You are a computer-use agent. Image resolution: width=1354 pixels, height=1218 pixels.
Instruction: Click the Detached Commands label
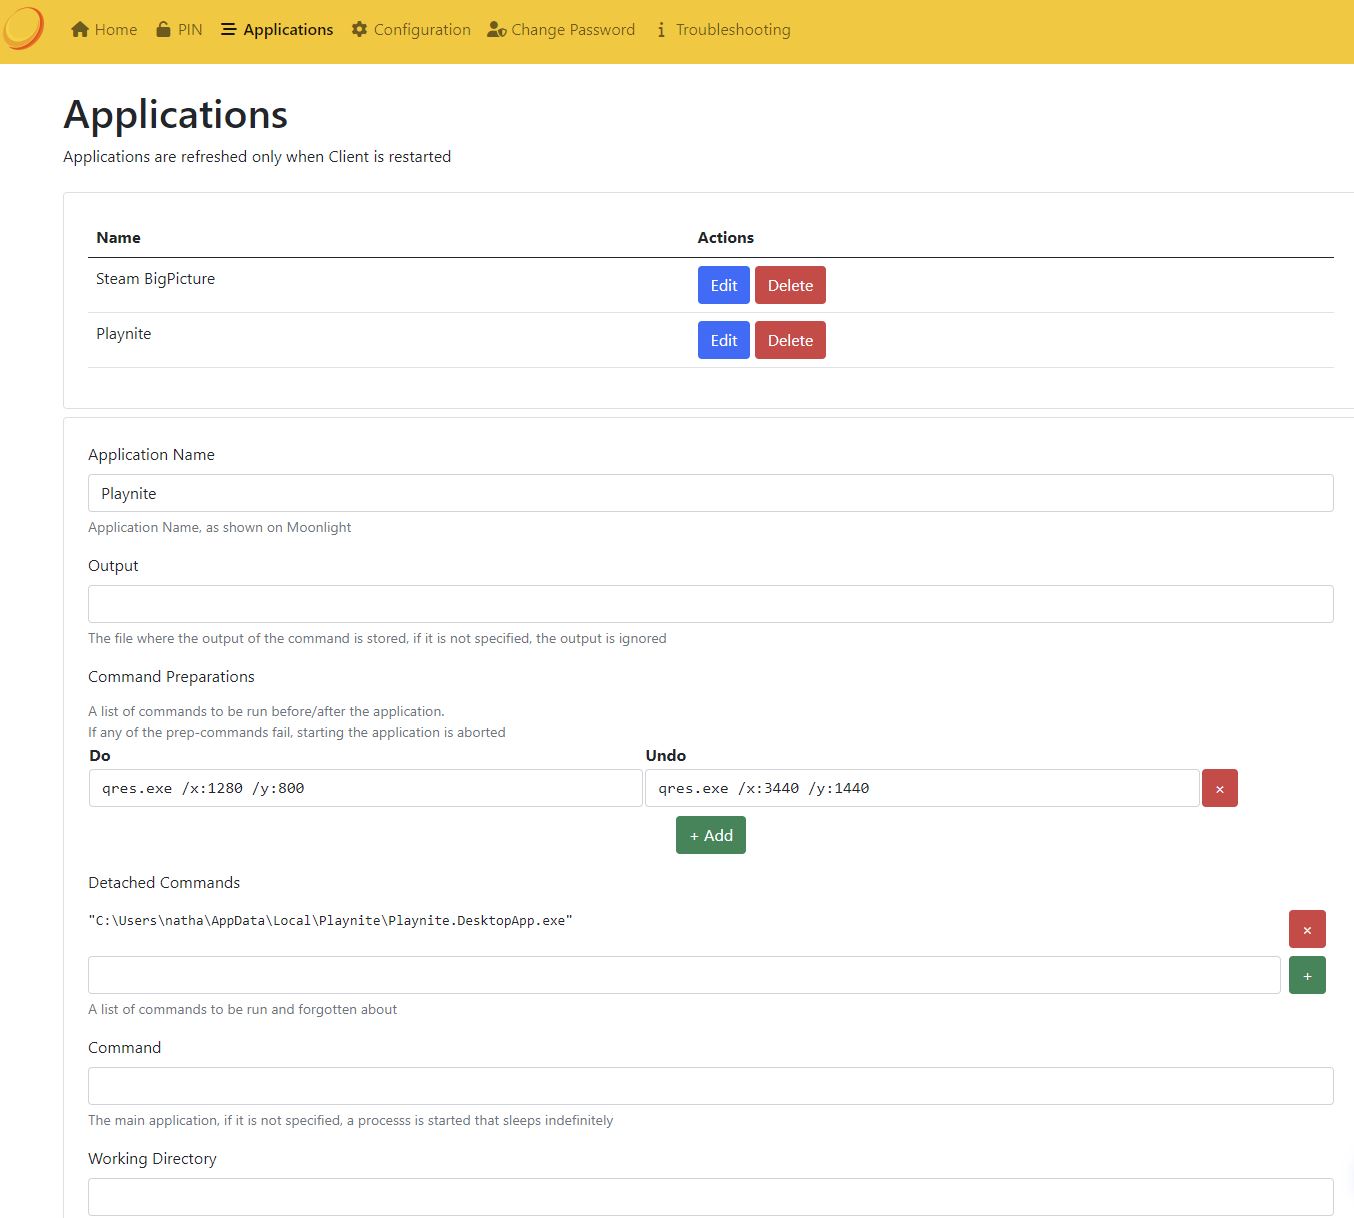coord(164,883)
